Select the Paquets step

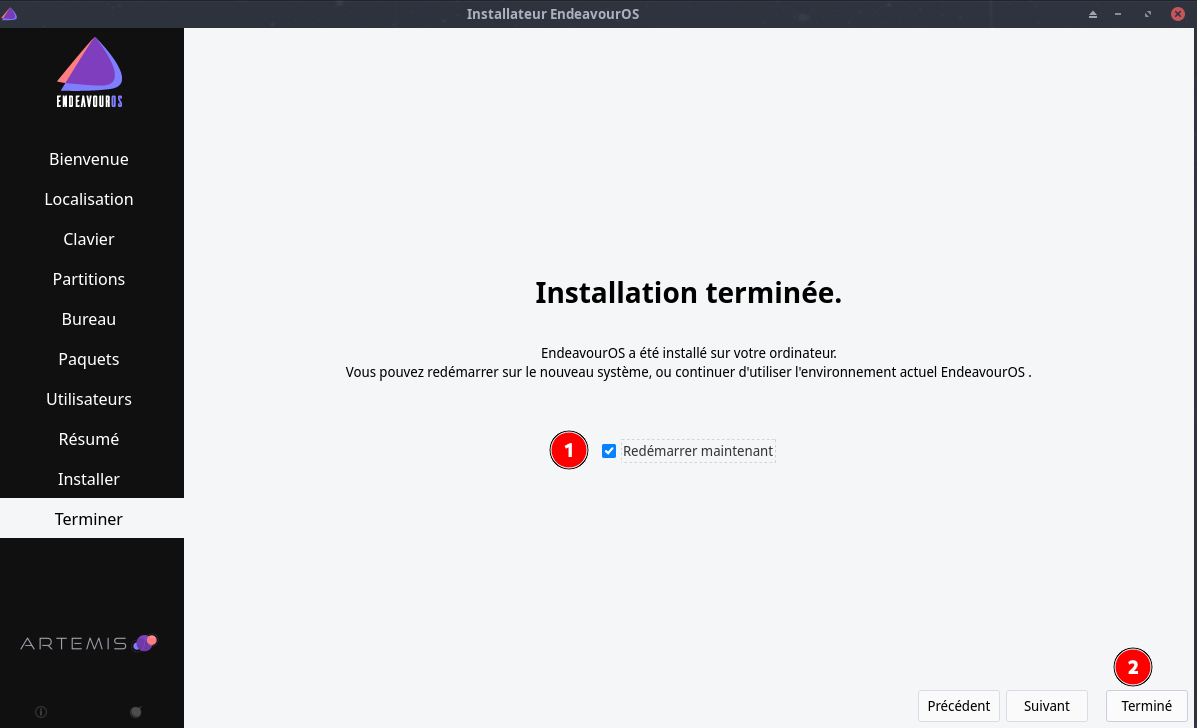point(89,359)
